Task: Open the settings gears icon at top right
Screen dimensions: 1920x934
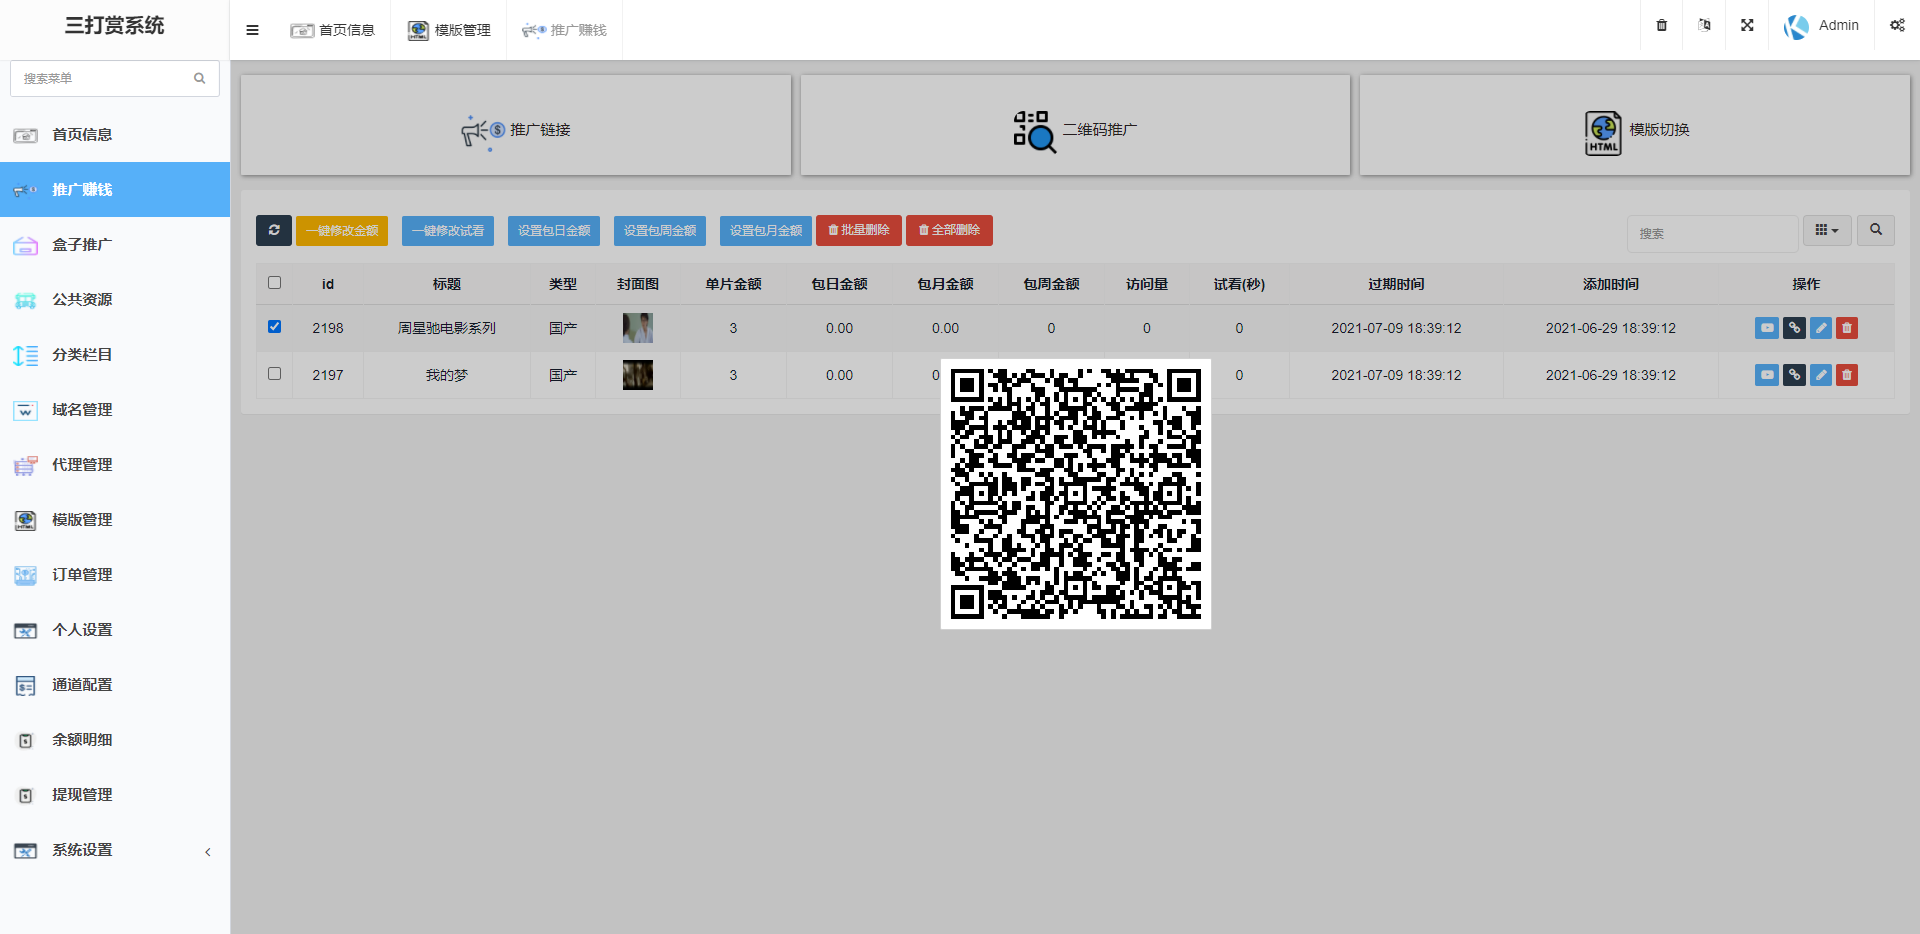Action: coord(1897,26)
